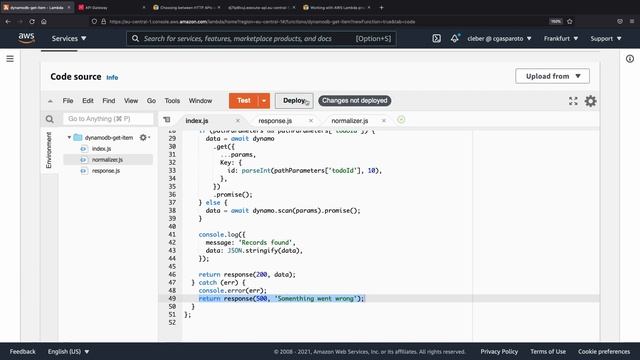Viewport: 640px width, 360px height.
Task: Open the Window menu
Action: 200,101
